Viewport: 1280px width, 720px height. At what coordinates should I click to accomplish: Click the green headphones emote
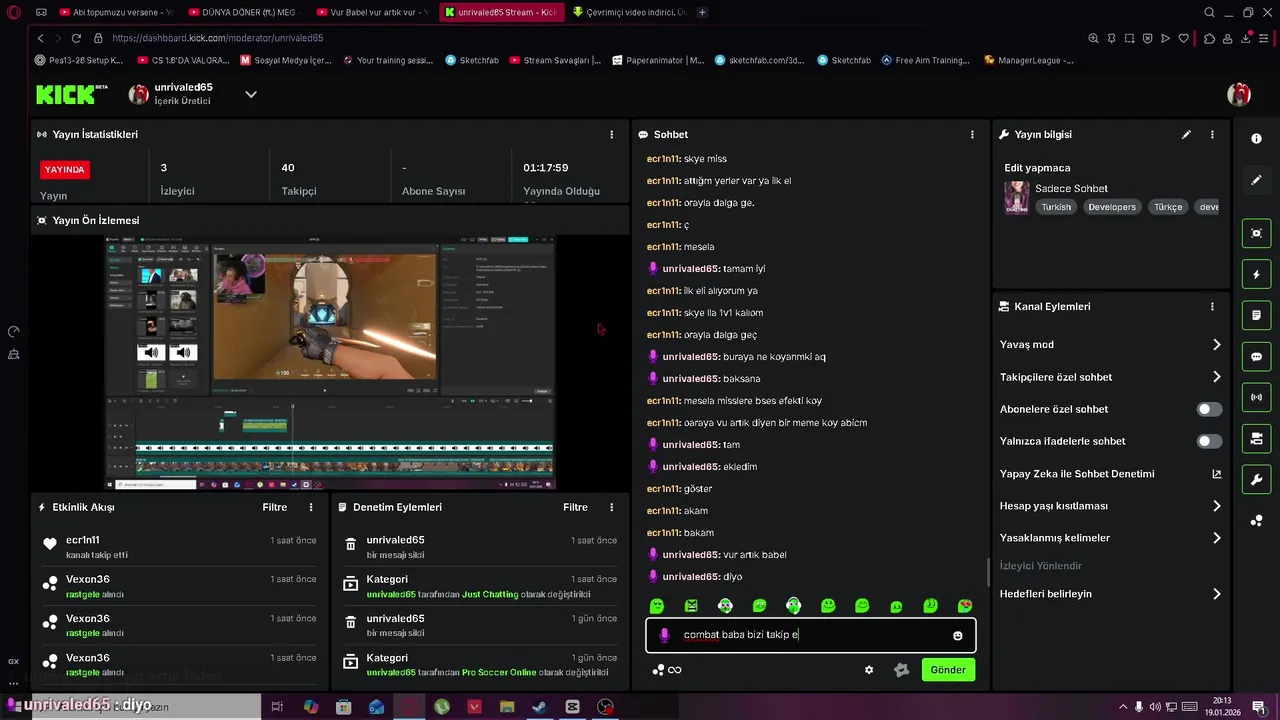coord(793,606)
